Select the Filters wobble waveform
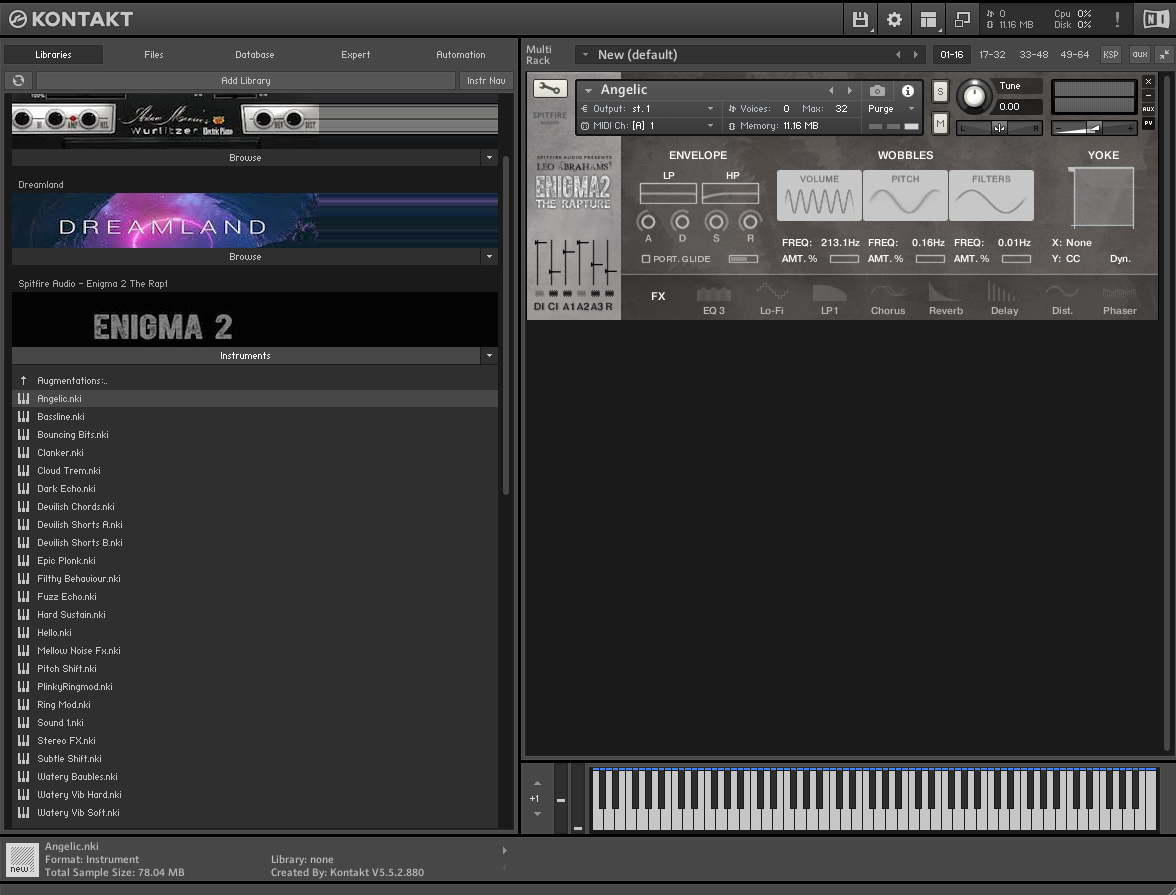 (992, 196)
